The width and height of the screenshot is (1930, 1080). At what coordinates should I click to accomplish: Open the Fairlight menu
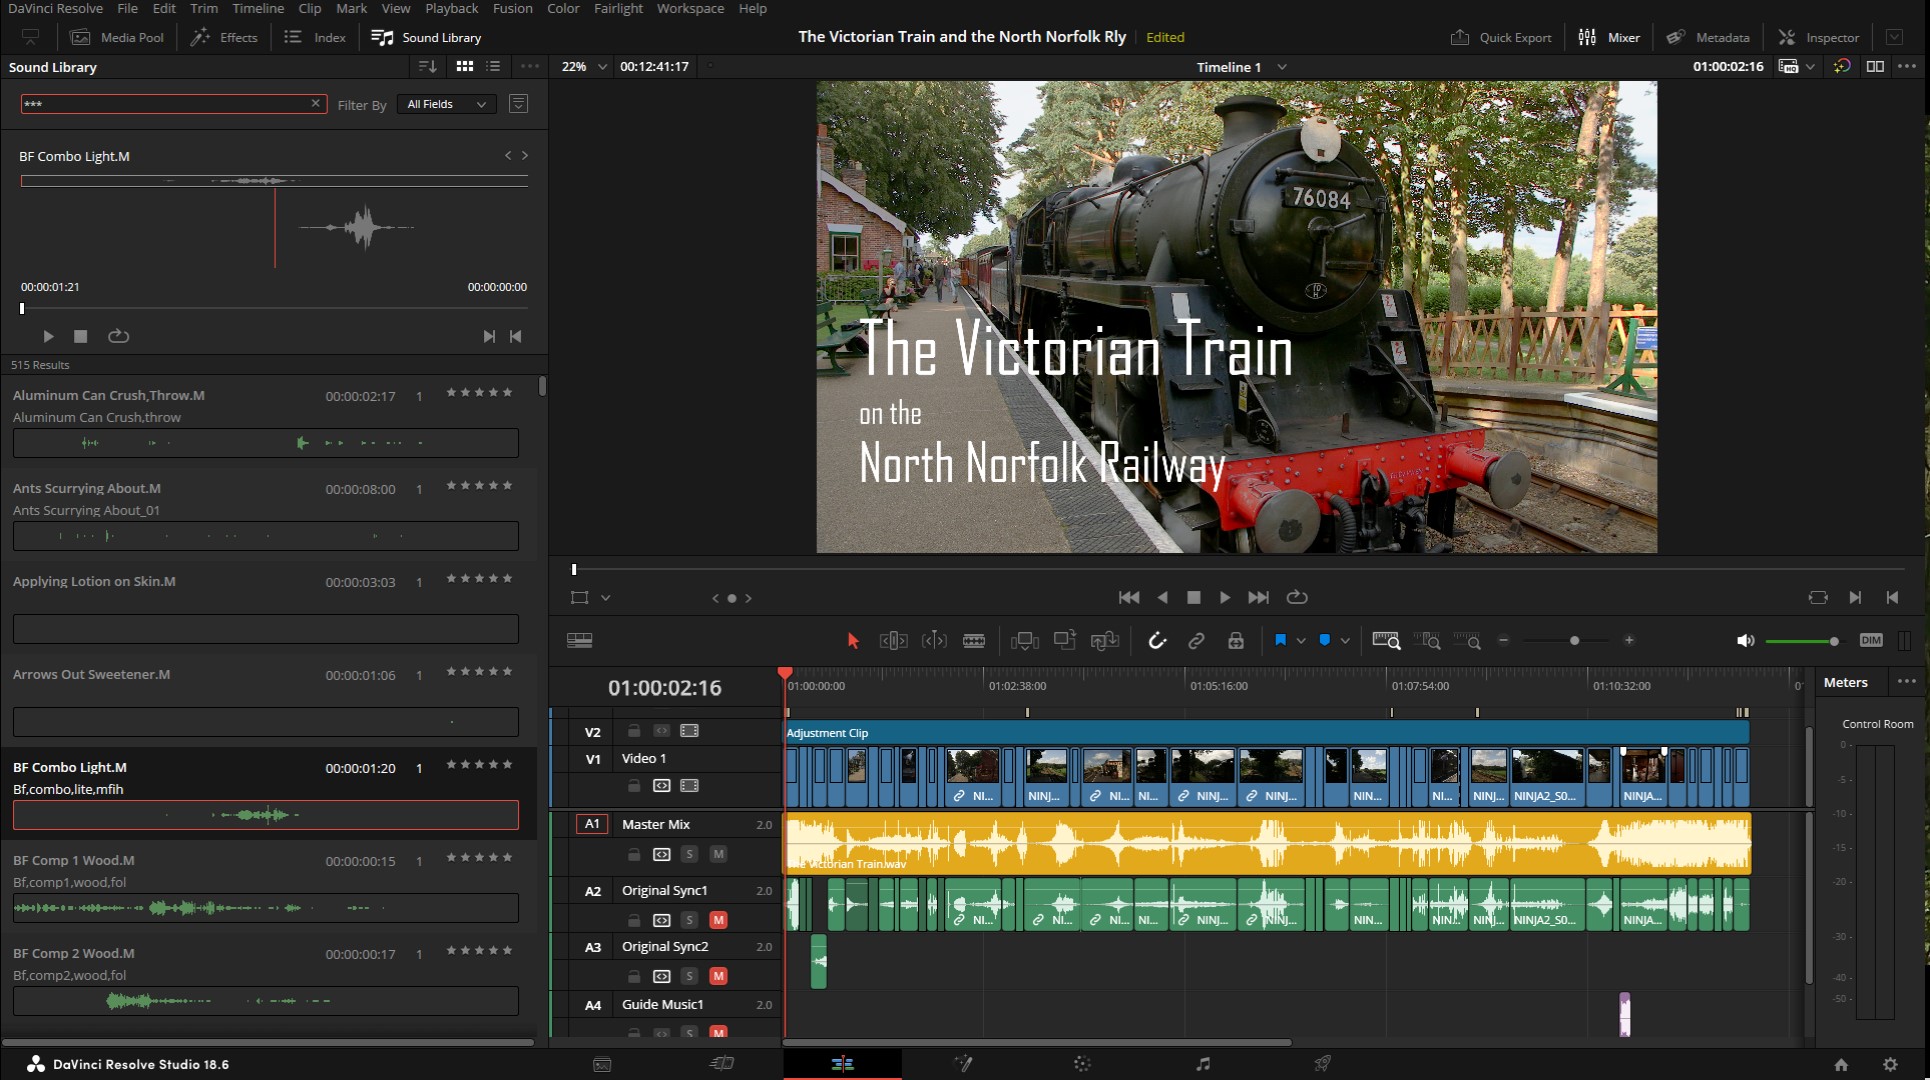coord(618,8)
